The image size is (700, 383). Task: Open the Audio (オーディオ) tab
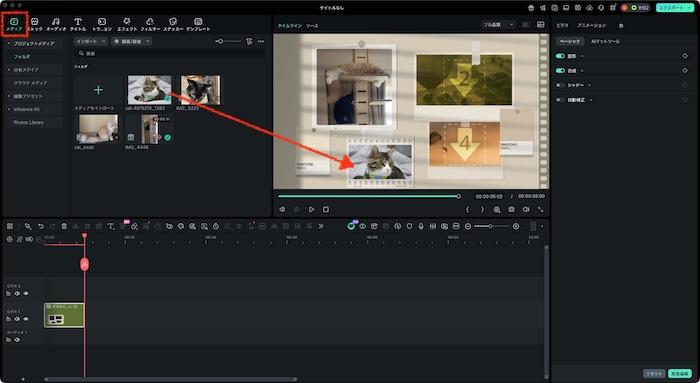tap(56, 25)
